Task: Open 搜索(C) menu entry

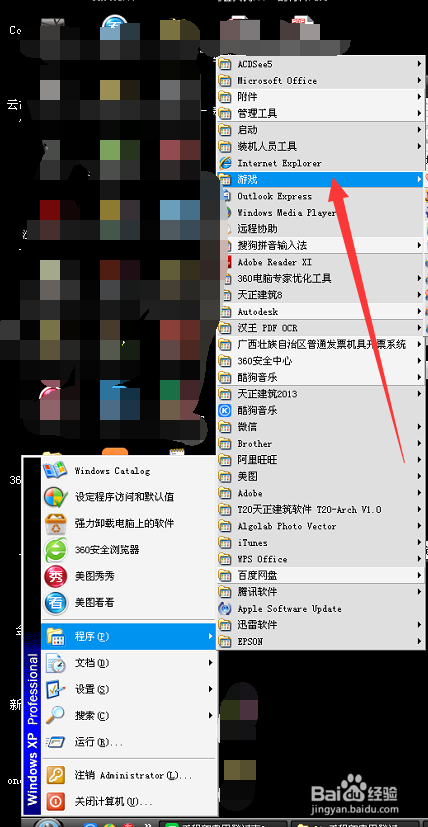Action: click(129, 715)
